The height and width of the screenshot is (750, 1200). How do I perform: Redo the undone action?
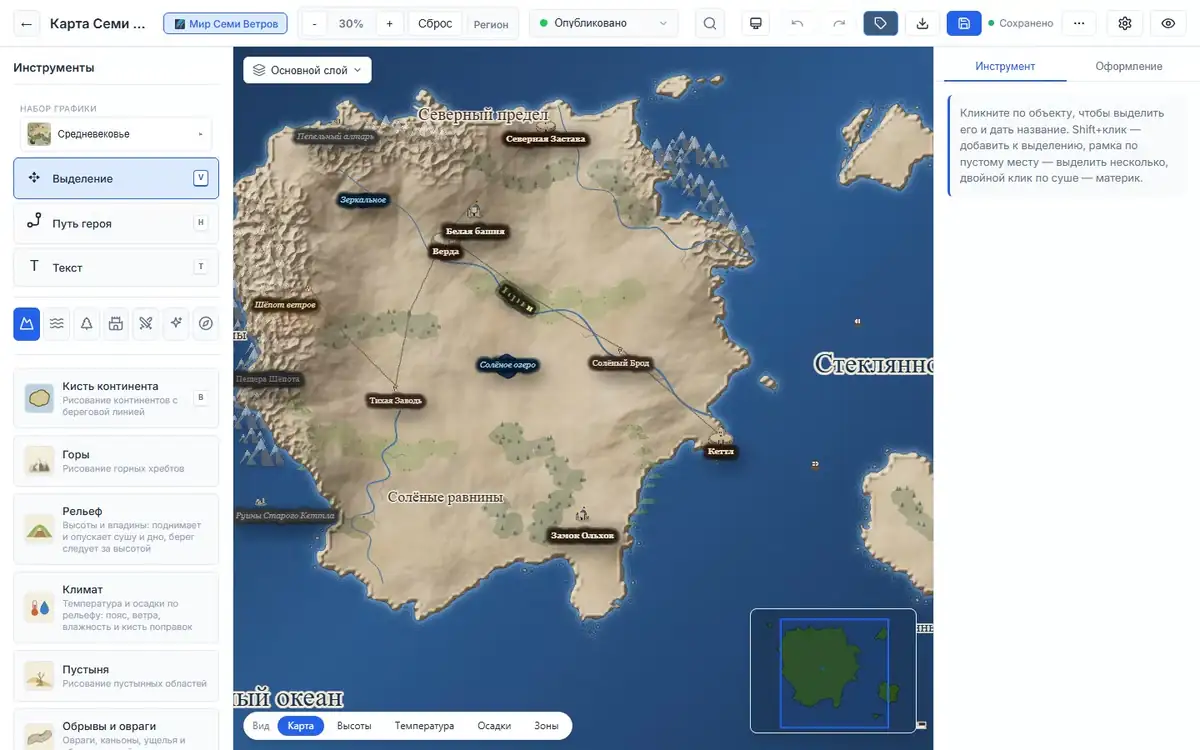(839, 23)
